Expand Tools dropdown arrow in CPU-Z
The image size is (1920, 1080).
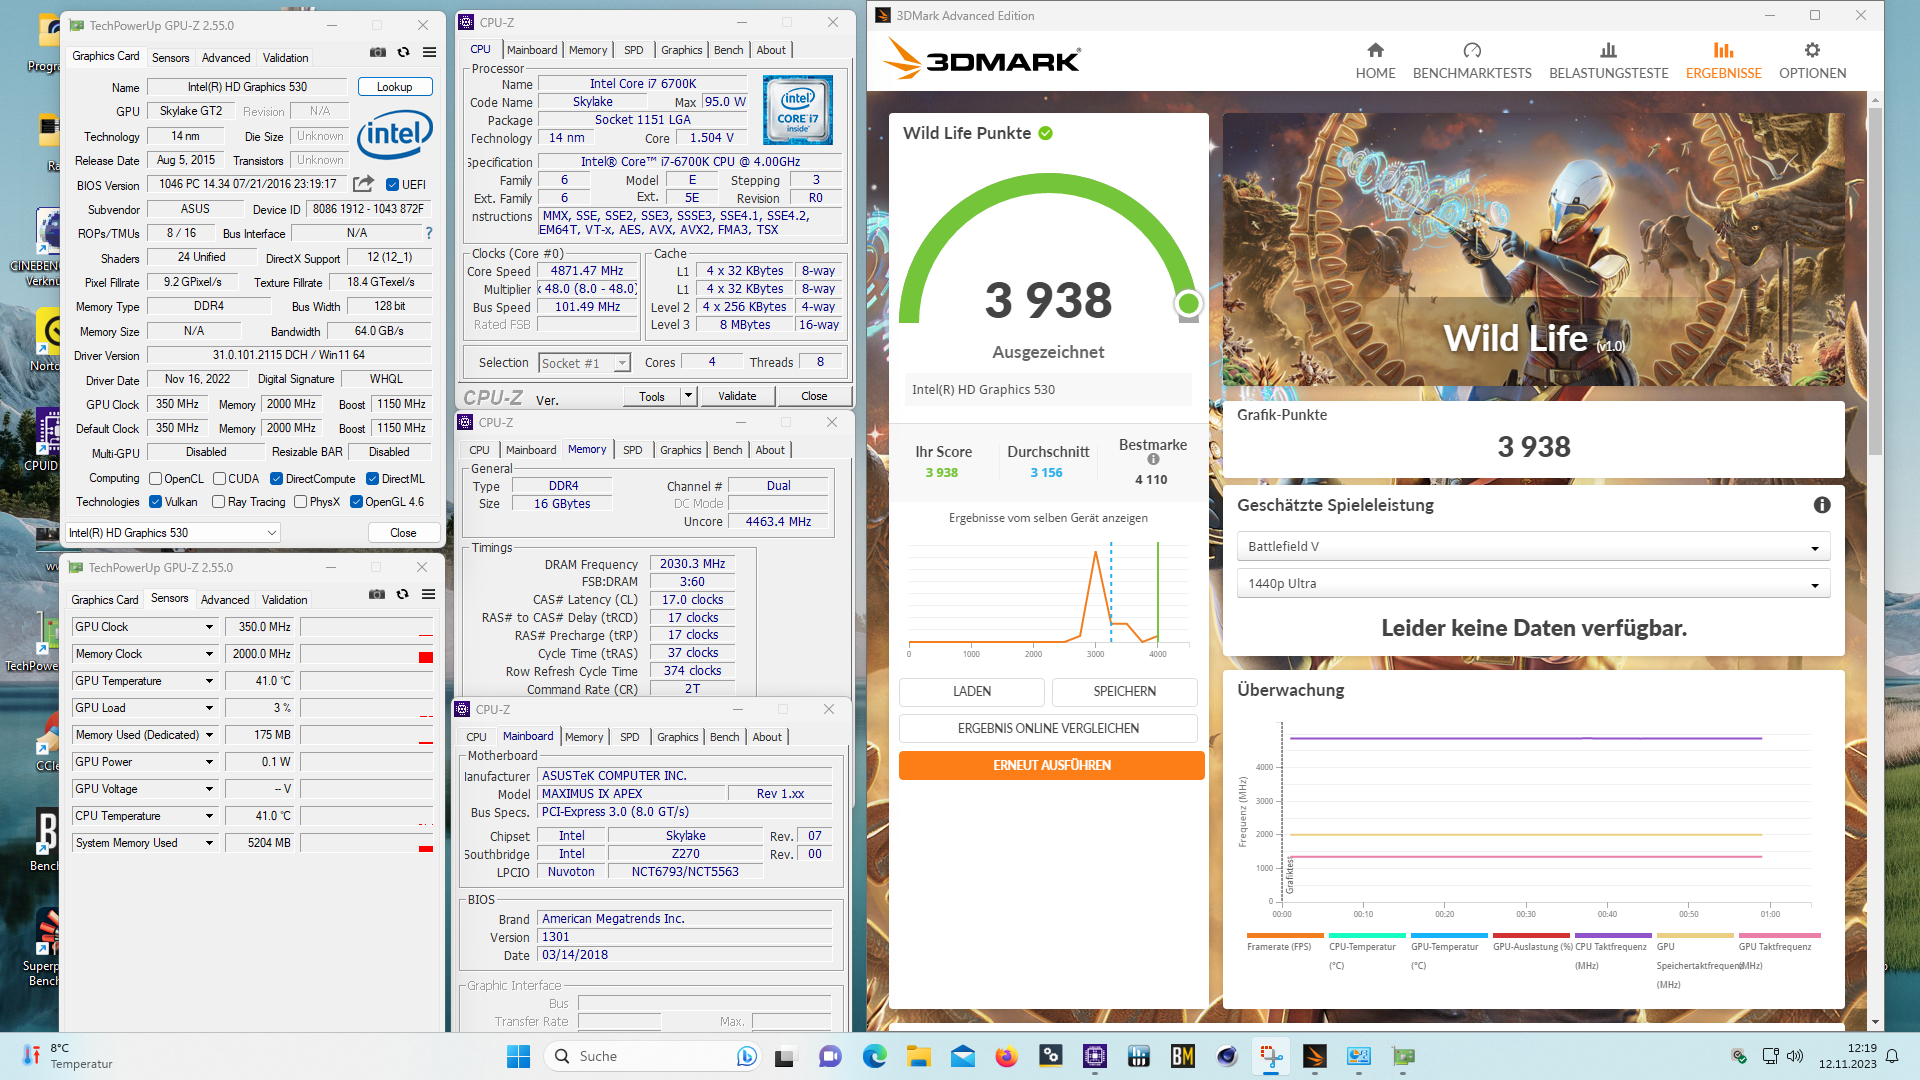[688, 396]
